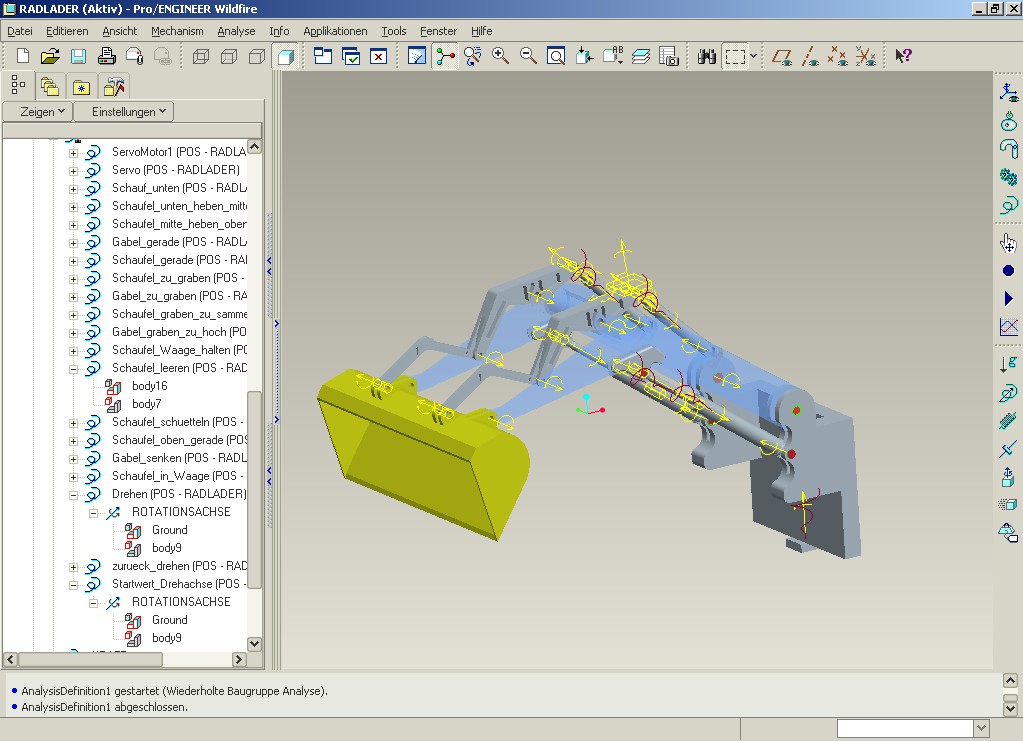Open the Applikationen menu

(335, 31)
